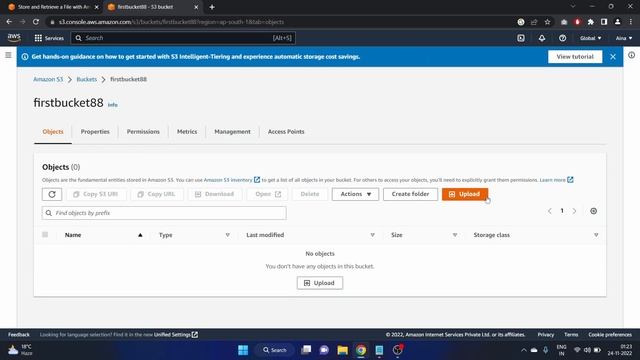The width and height of the screenshot is (640, 360).
Task: Click View tutorial button
Action: (575, 57)
